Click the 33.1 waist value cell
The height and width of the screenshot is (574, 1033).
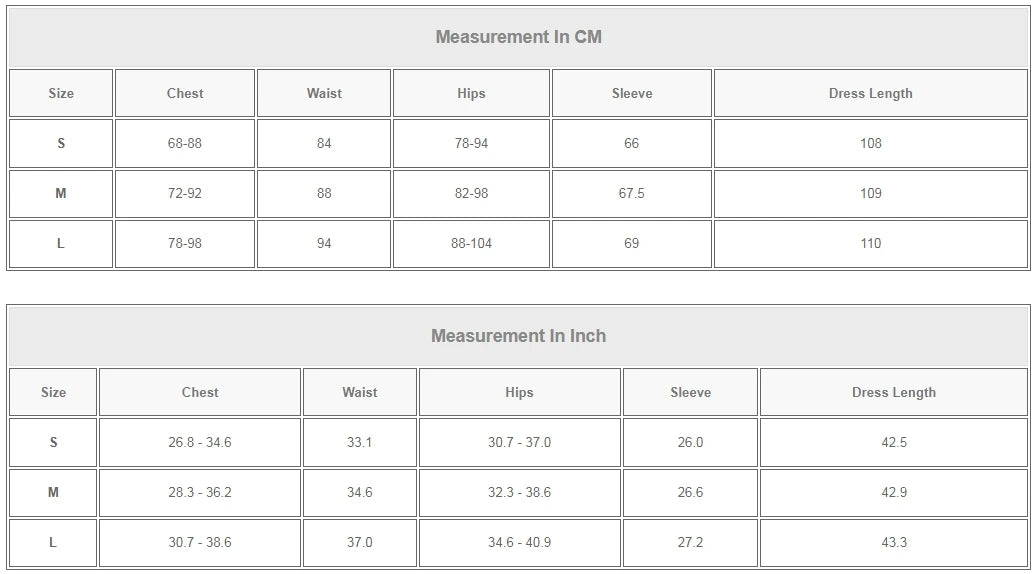pyautogui.click(x=360, y=443)
